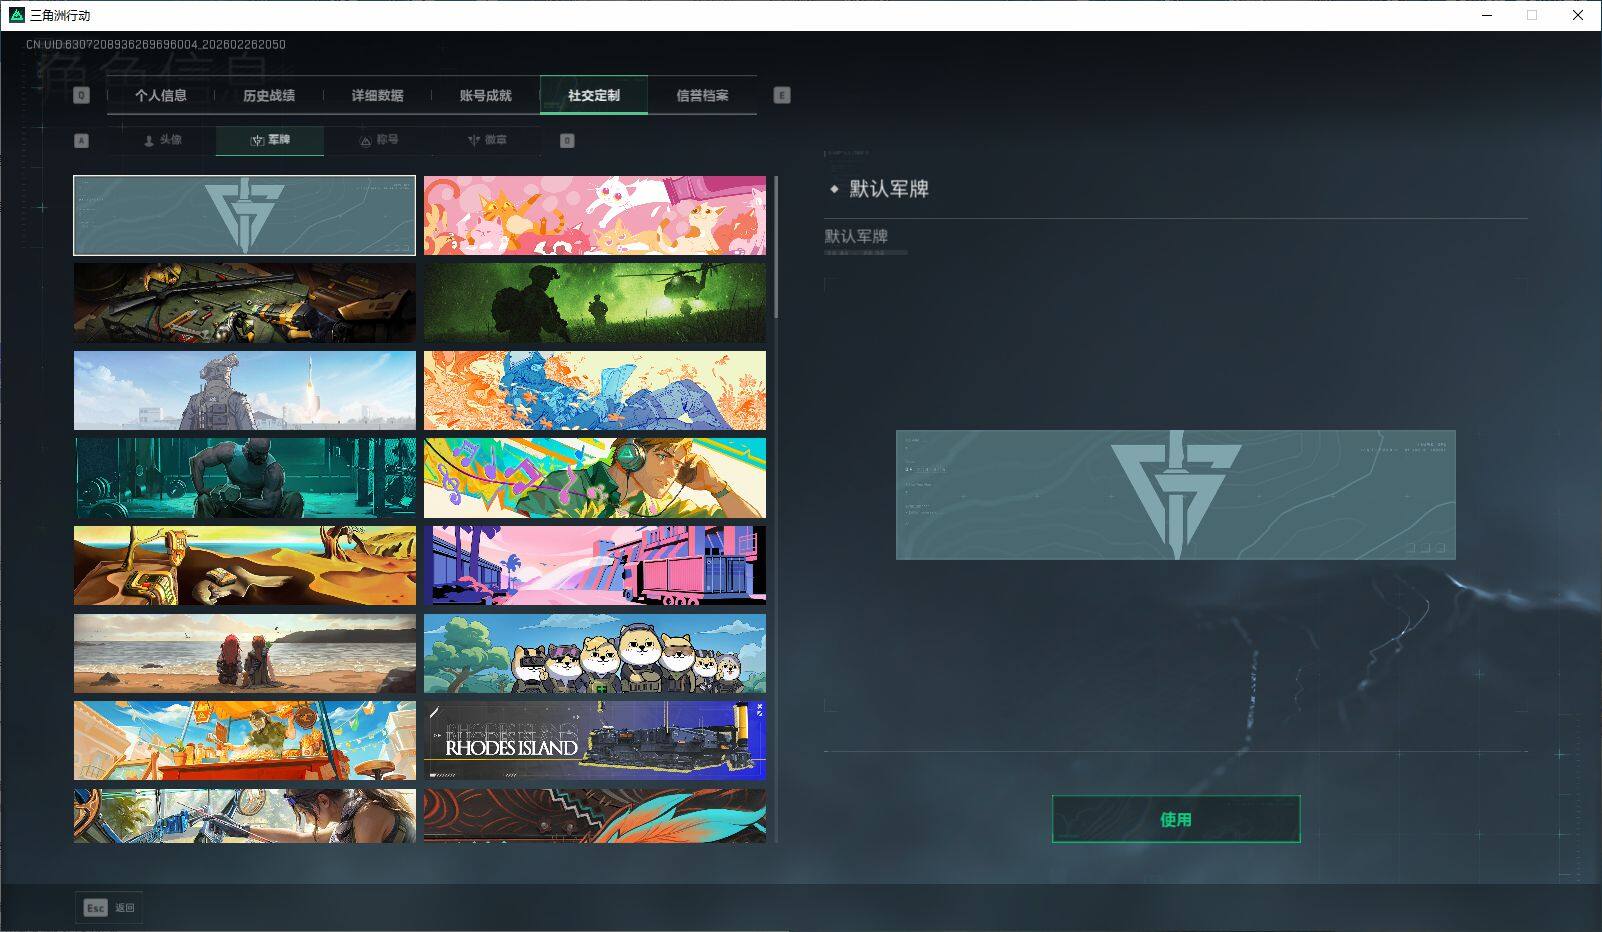Pick the headphones music girl dog tag
Viewport: 1602px width, 932px height.
(595, 478)
